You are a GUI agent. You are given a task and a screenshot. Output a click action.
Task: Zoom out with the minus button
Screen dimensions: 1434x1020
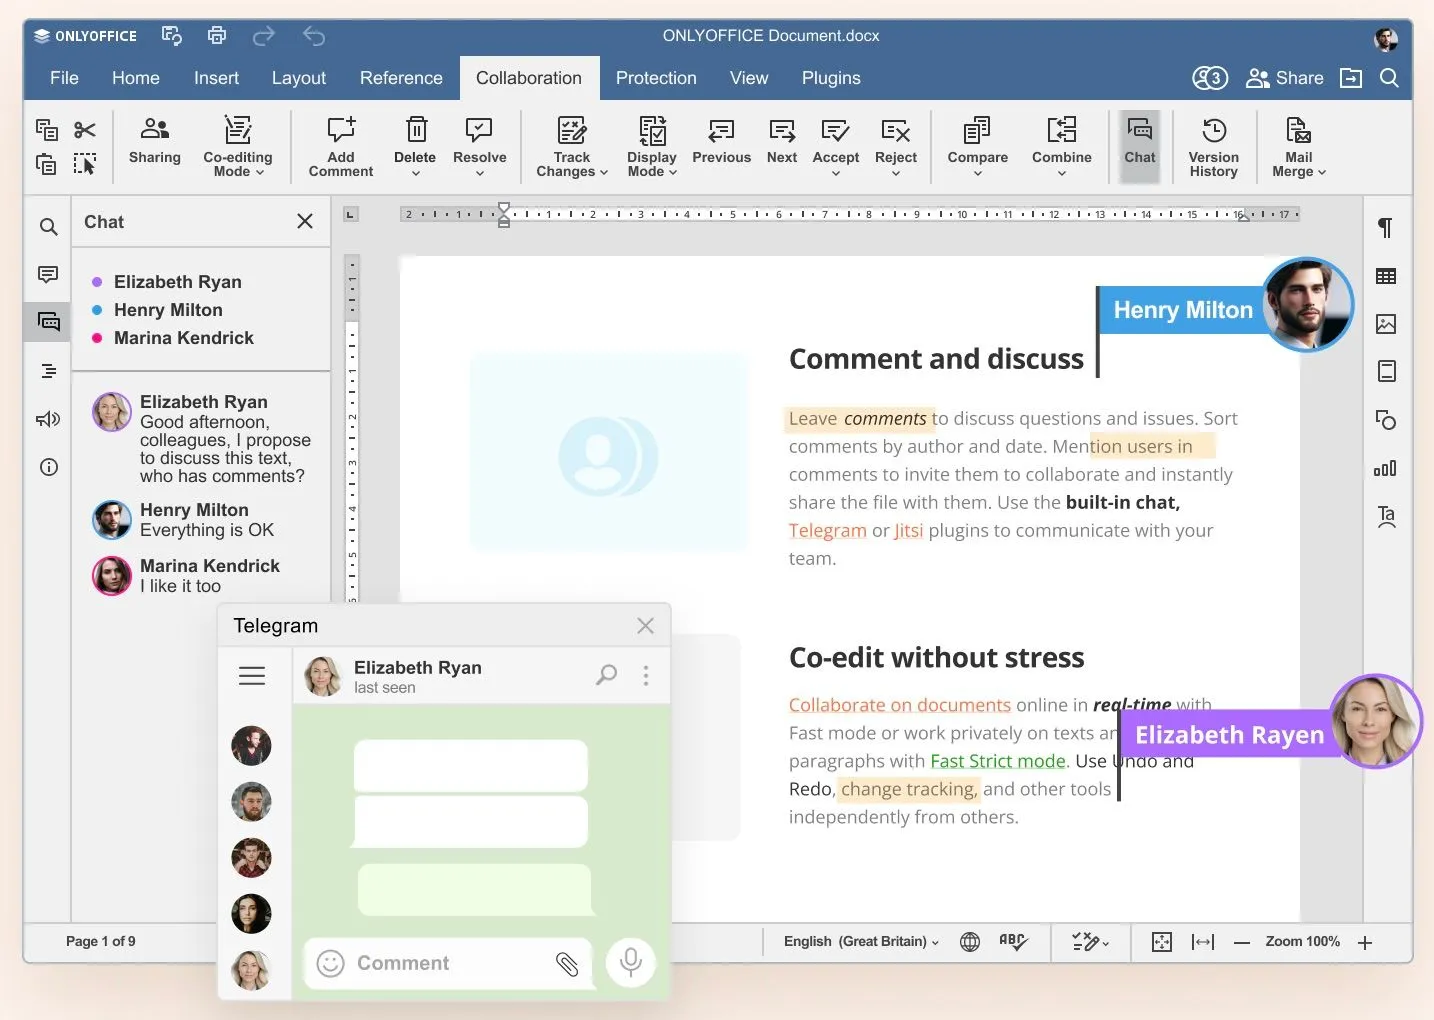(x=1241, y=942)
